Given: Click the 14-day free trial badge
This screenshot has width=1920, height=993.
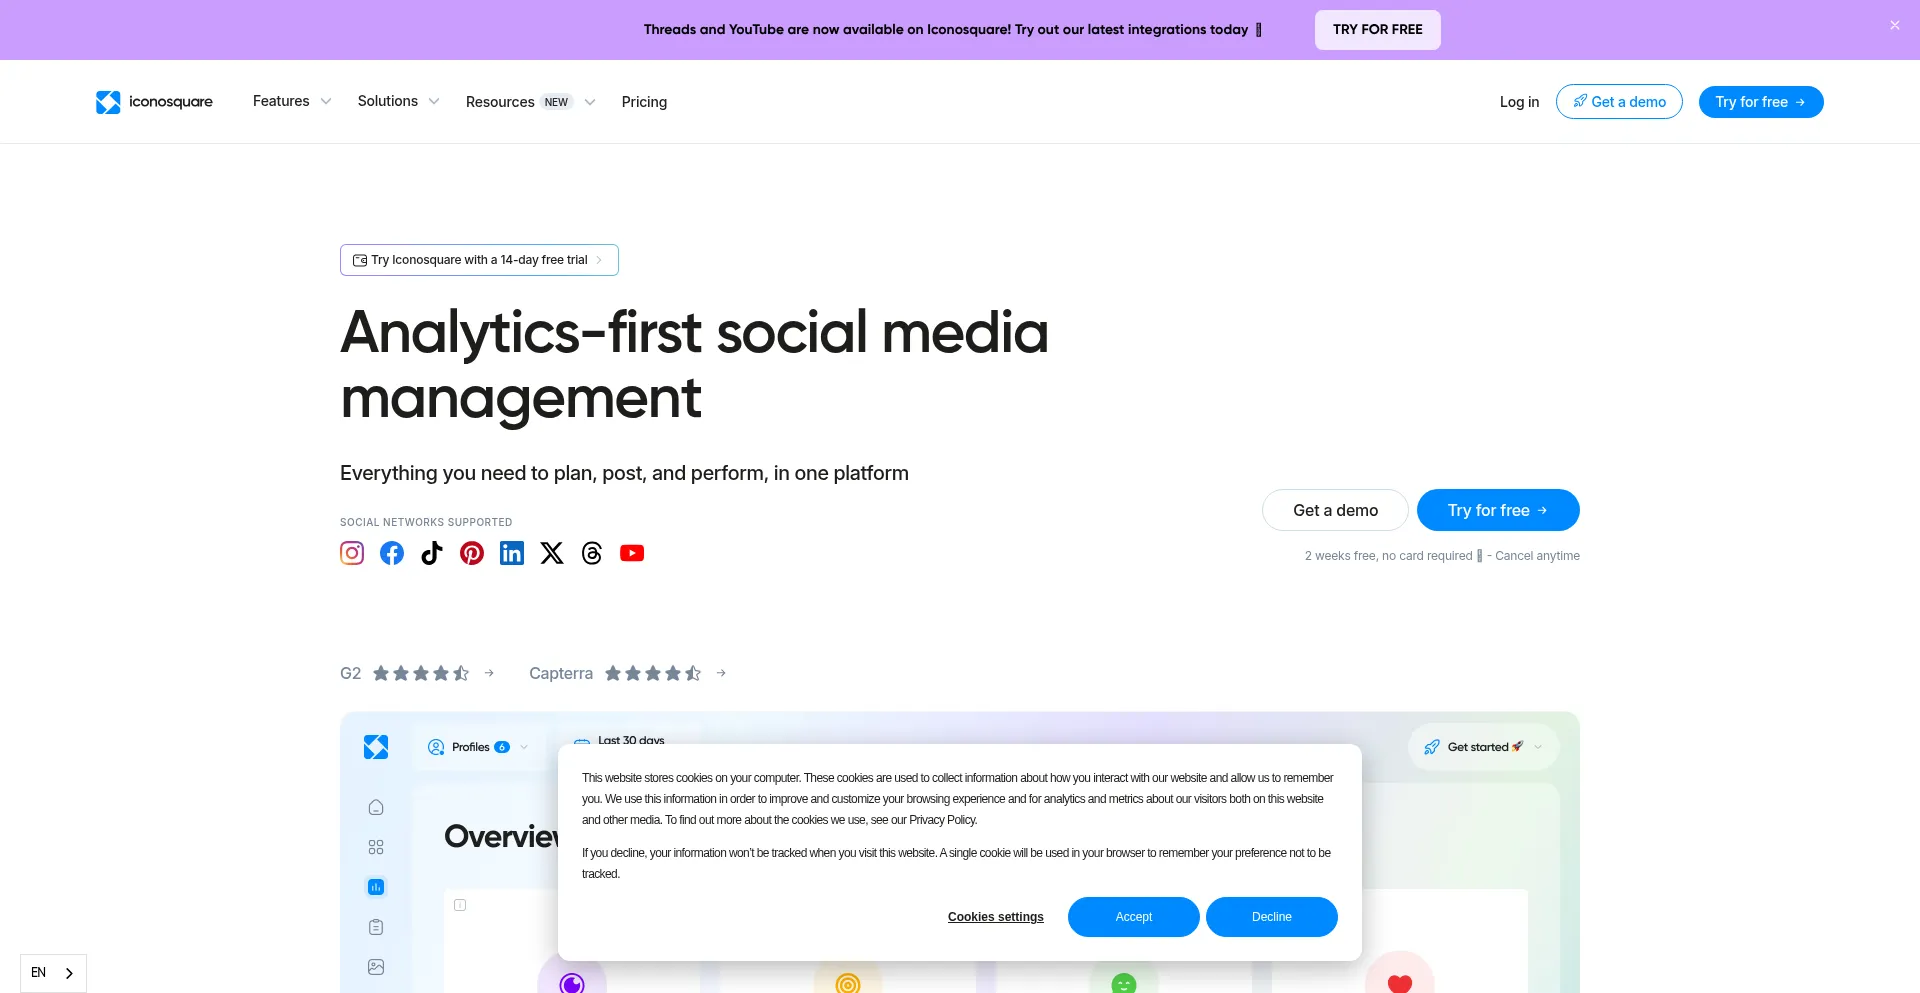Looking at the screenshot, I should [x=479, y=260].
